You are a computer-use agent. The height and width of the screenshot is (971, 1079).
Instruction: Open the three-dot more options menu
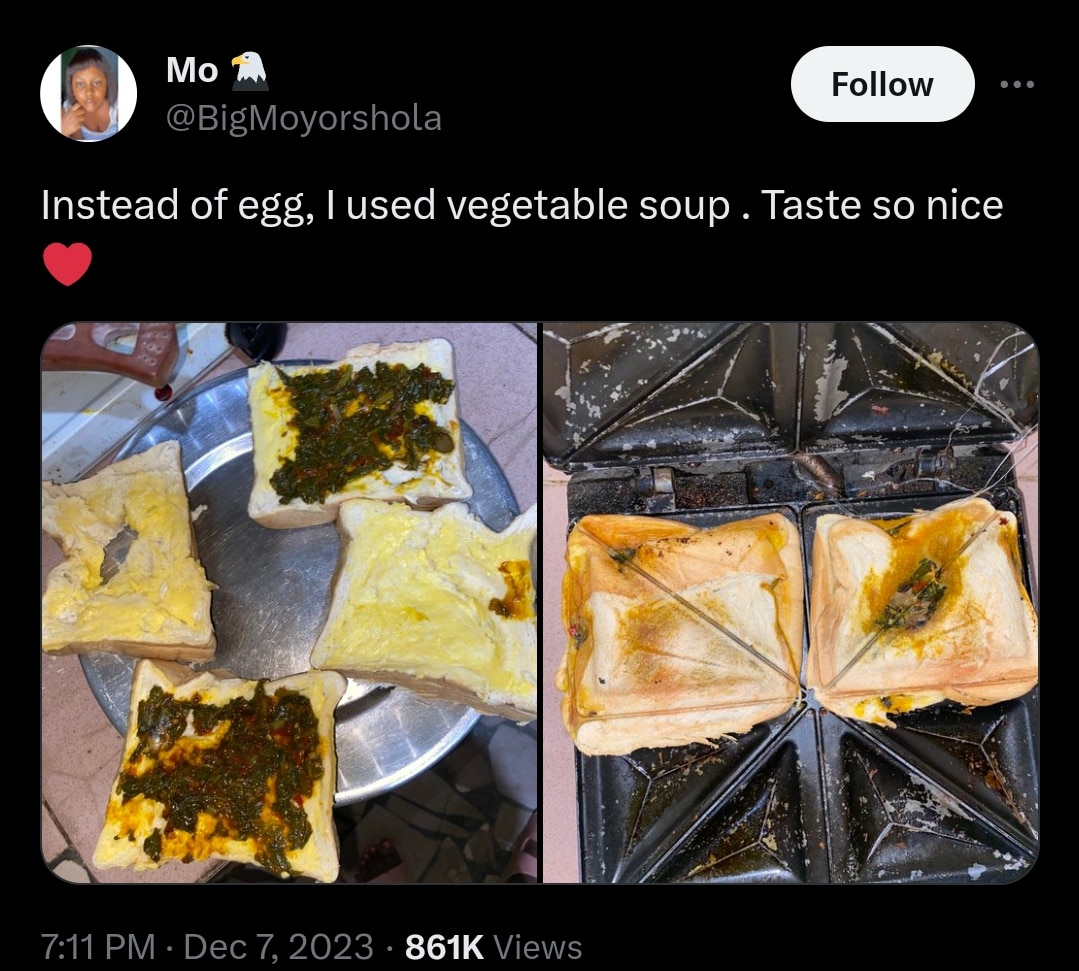click(1018, 85)
